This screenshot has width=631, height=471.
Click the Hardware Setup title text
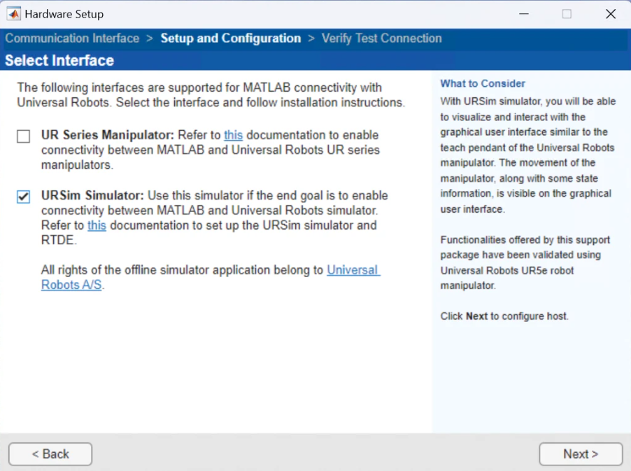[x=65, y=14]
